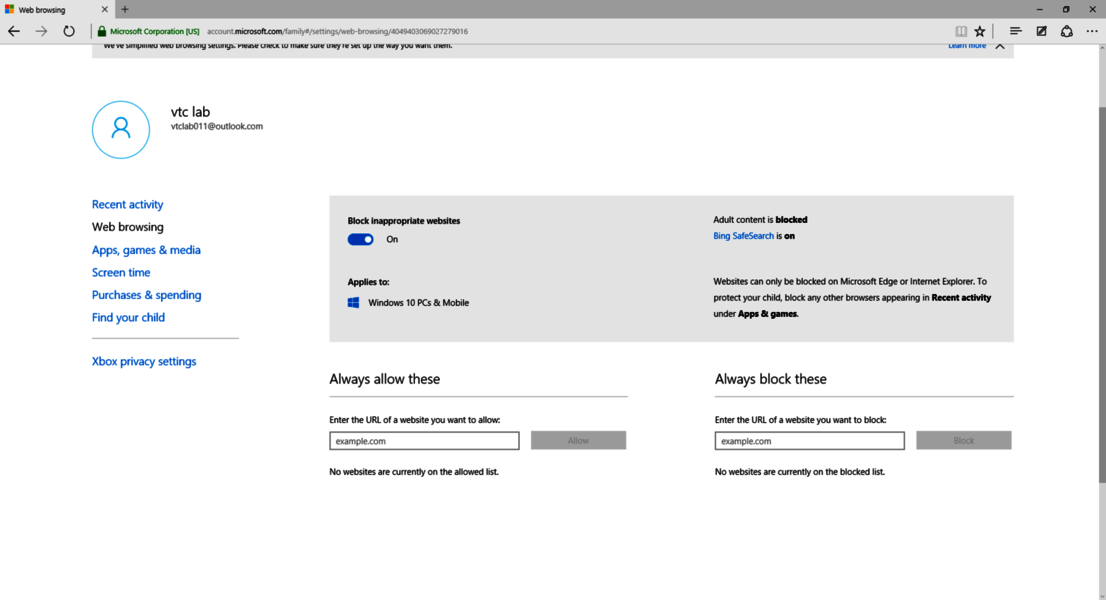
Task: Make a Web Note on this page
Action: pos(1040,31)
